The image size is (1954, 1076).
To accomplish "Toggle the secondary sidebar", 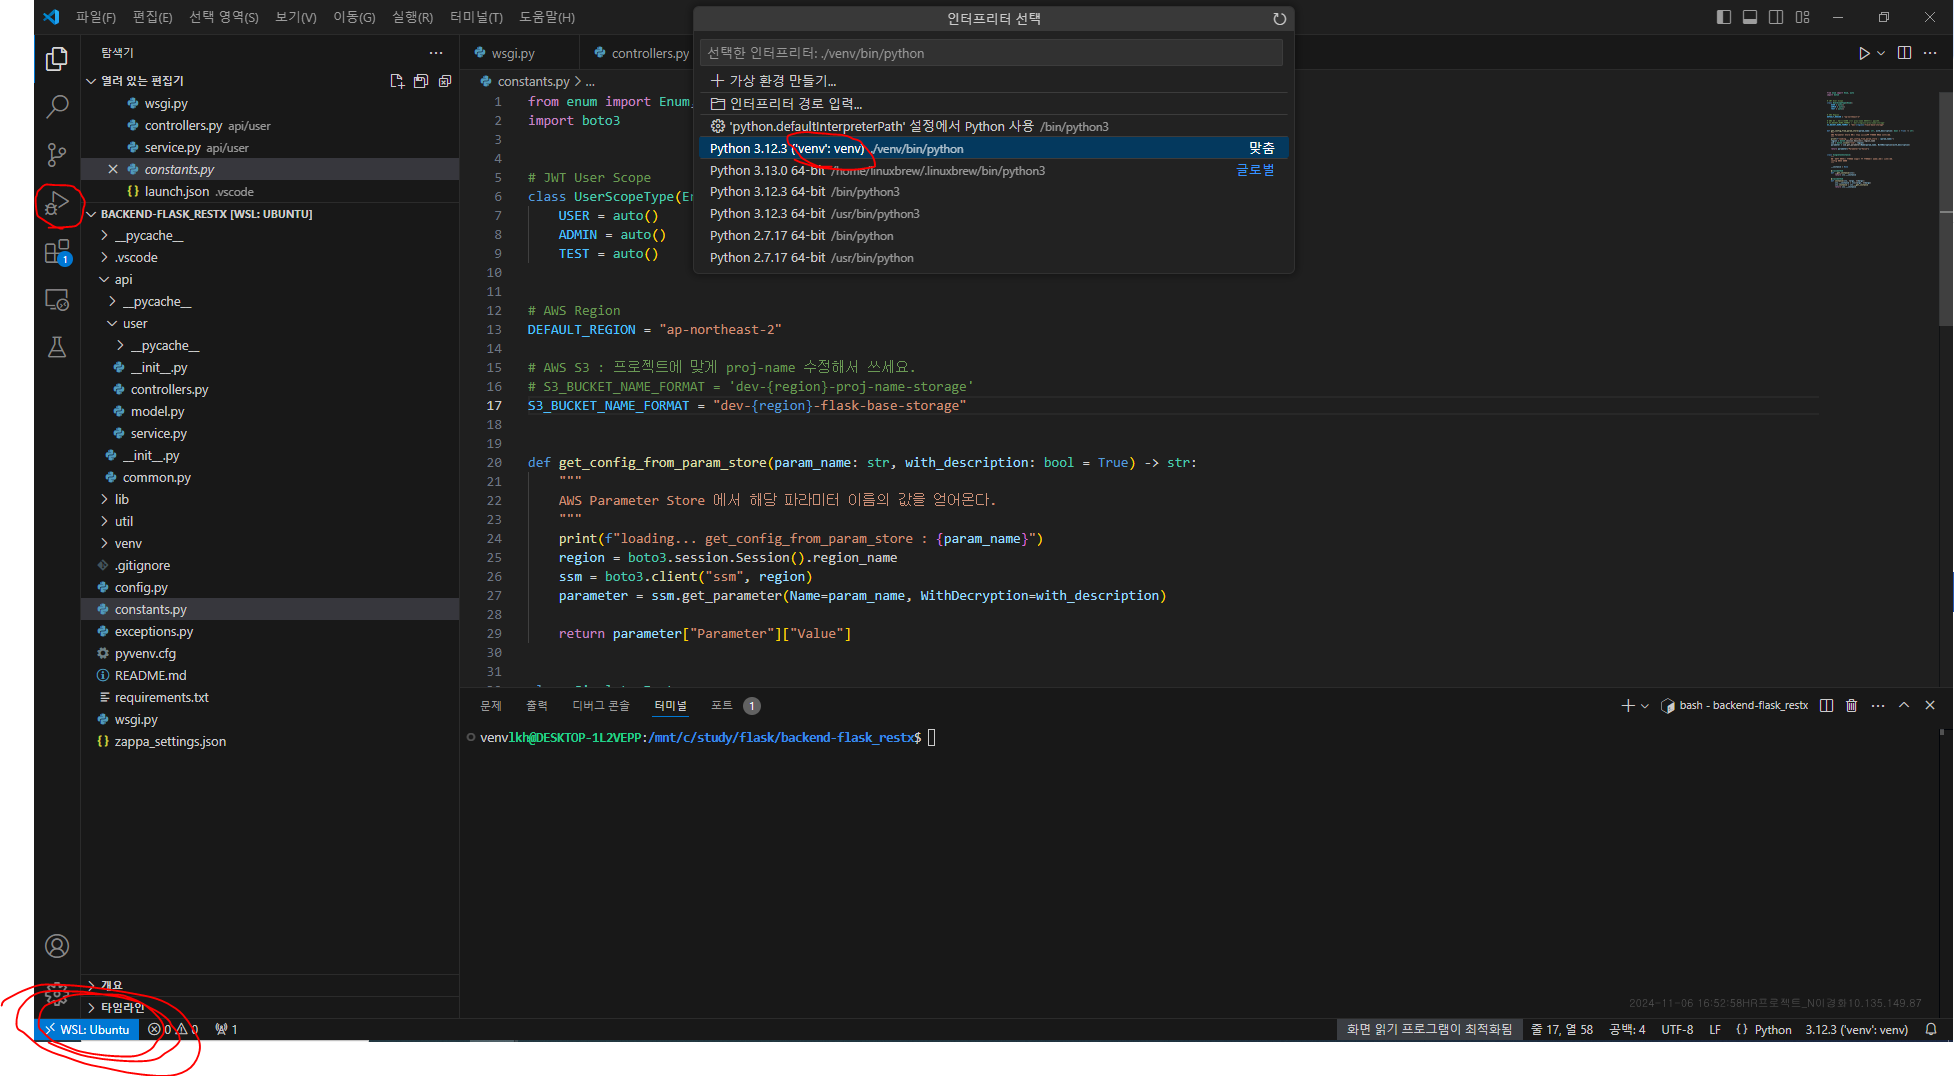I will (x=1777, y=17).
